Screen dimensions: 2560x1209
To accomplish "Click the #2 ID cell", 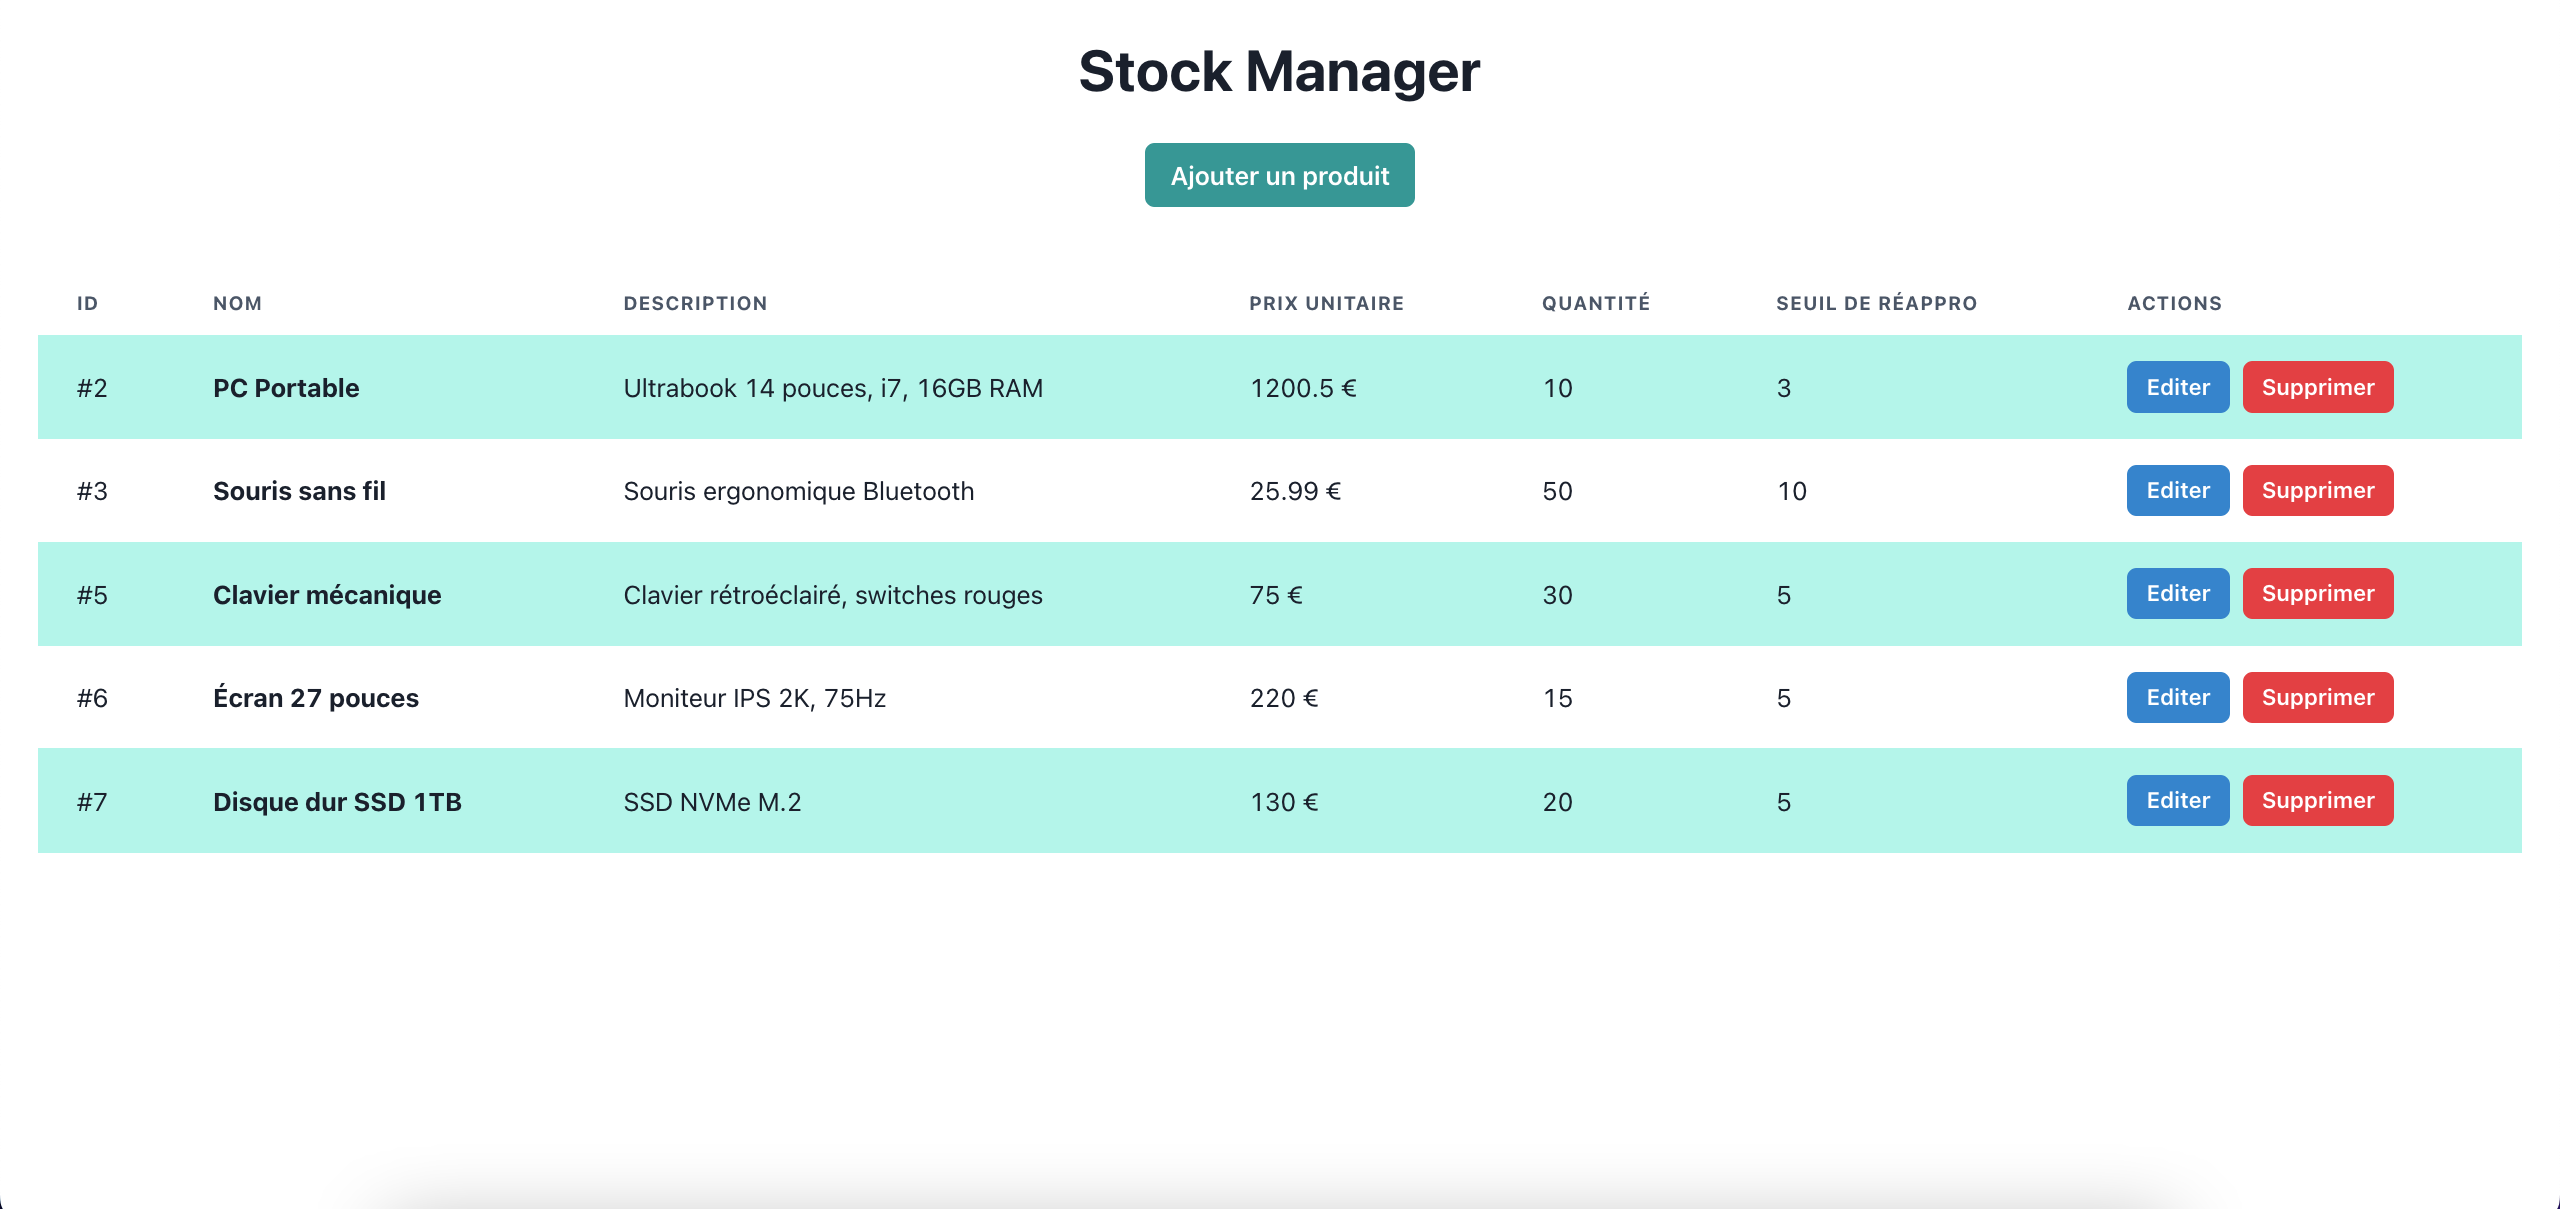I will [x=92, y=388].
